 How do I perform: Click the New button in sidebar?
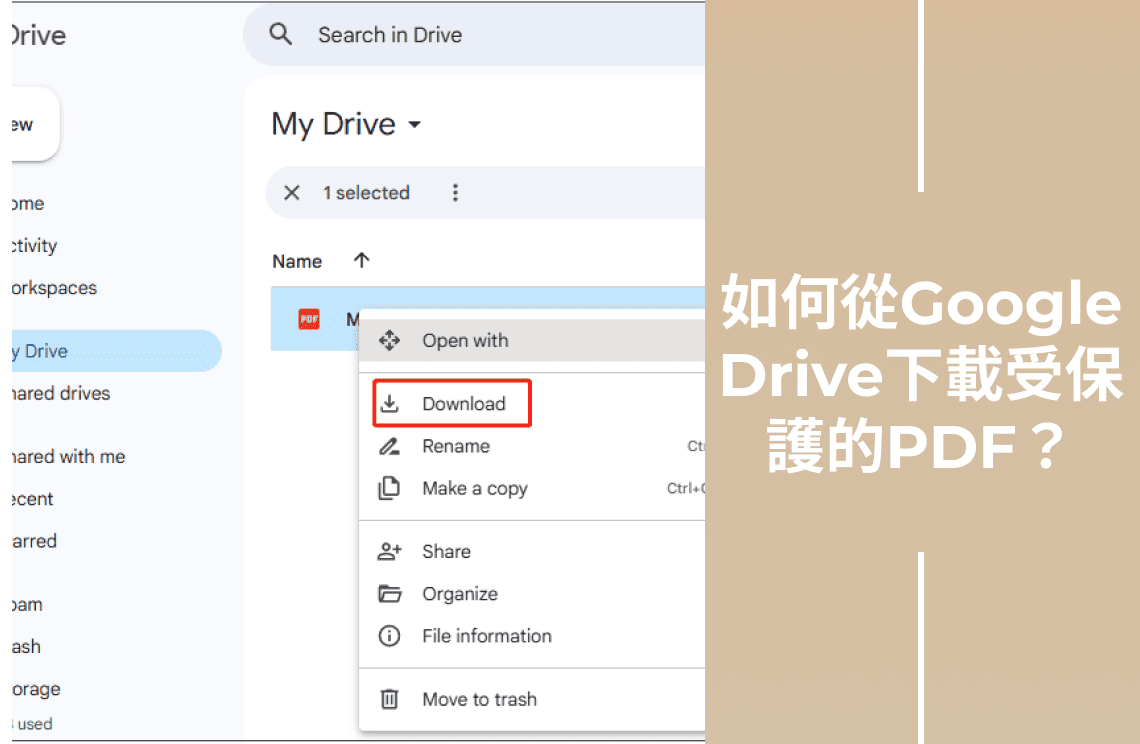(35, 124)
